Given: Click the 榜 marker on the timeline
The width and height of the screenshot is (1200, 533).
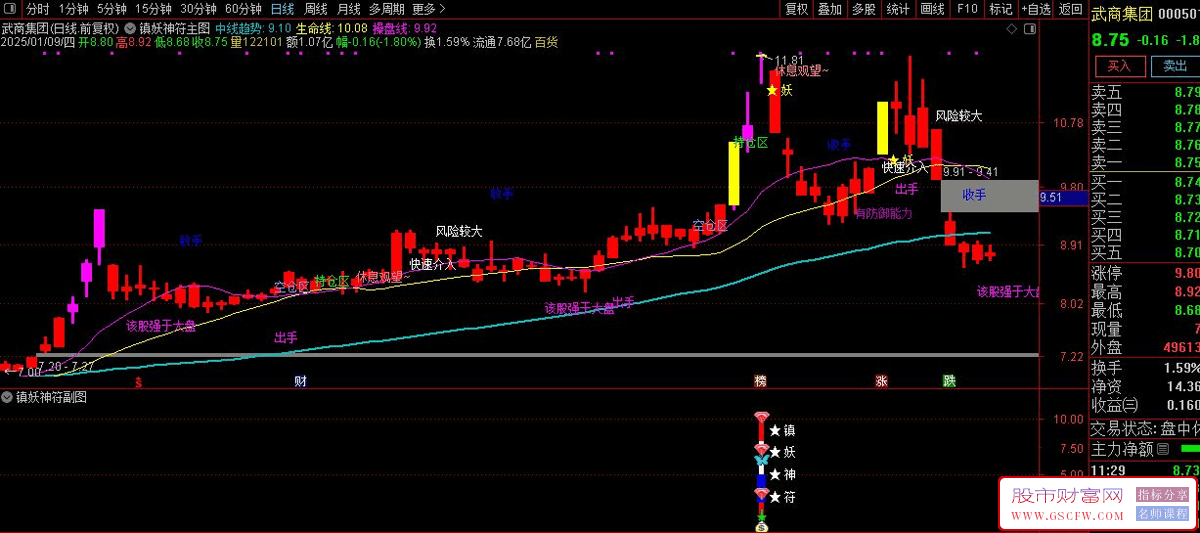Looking at the screenshot, I should coord(761,381).
